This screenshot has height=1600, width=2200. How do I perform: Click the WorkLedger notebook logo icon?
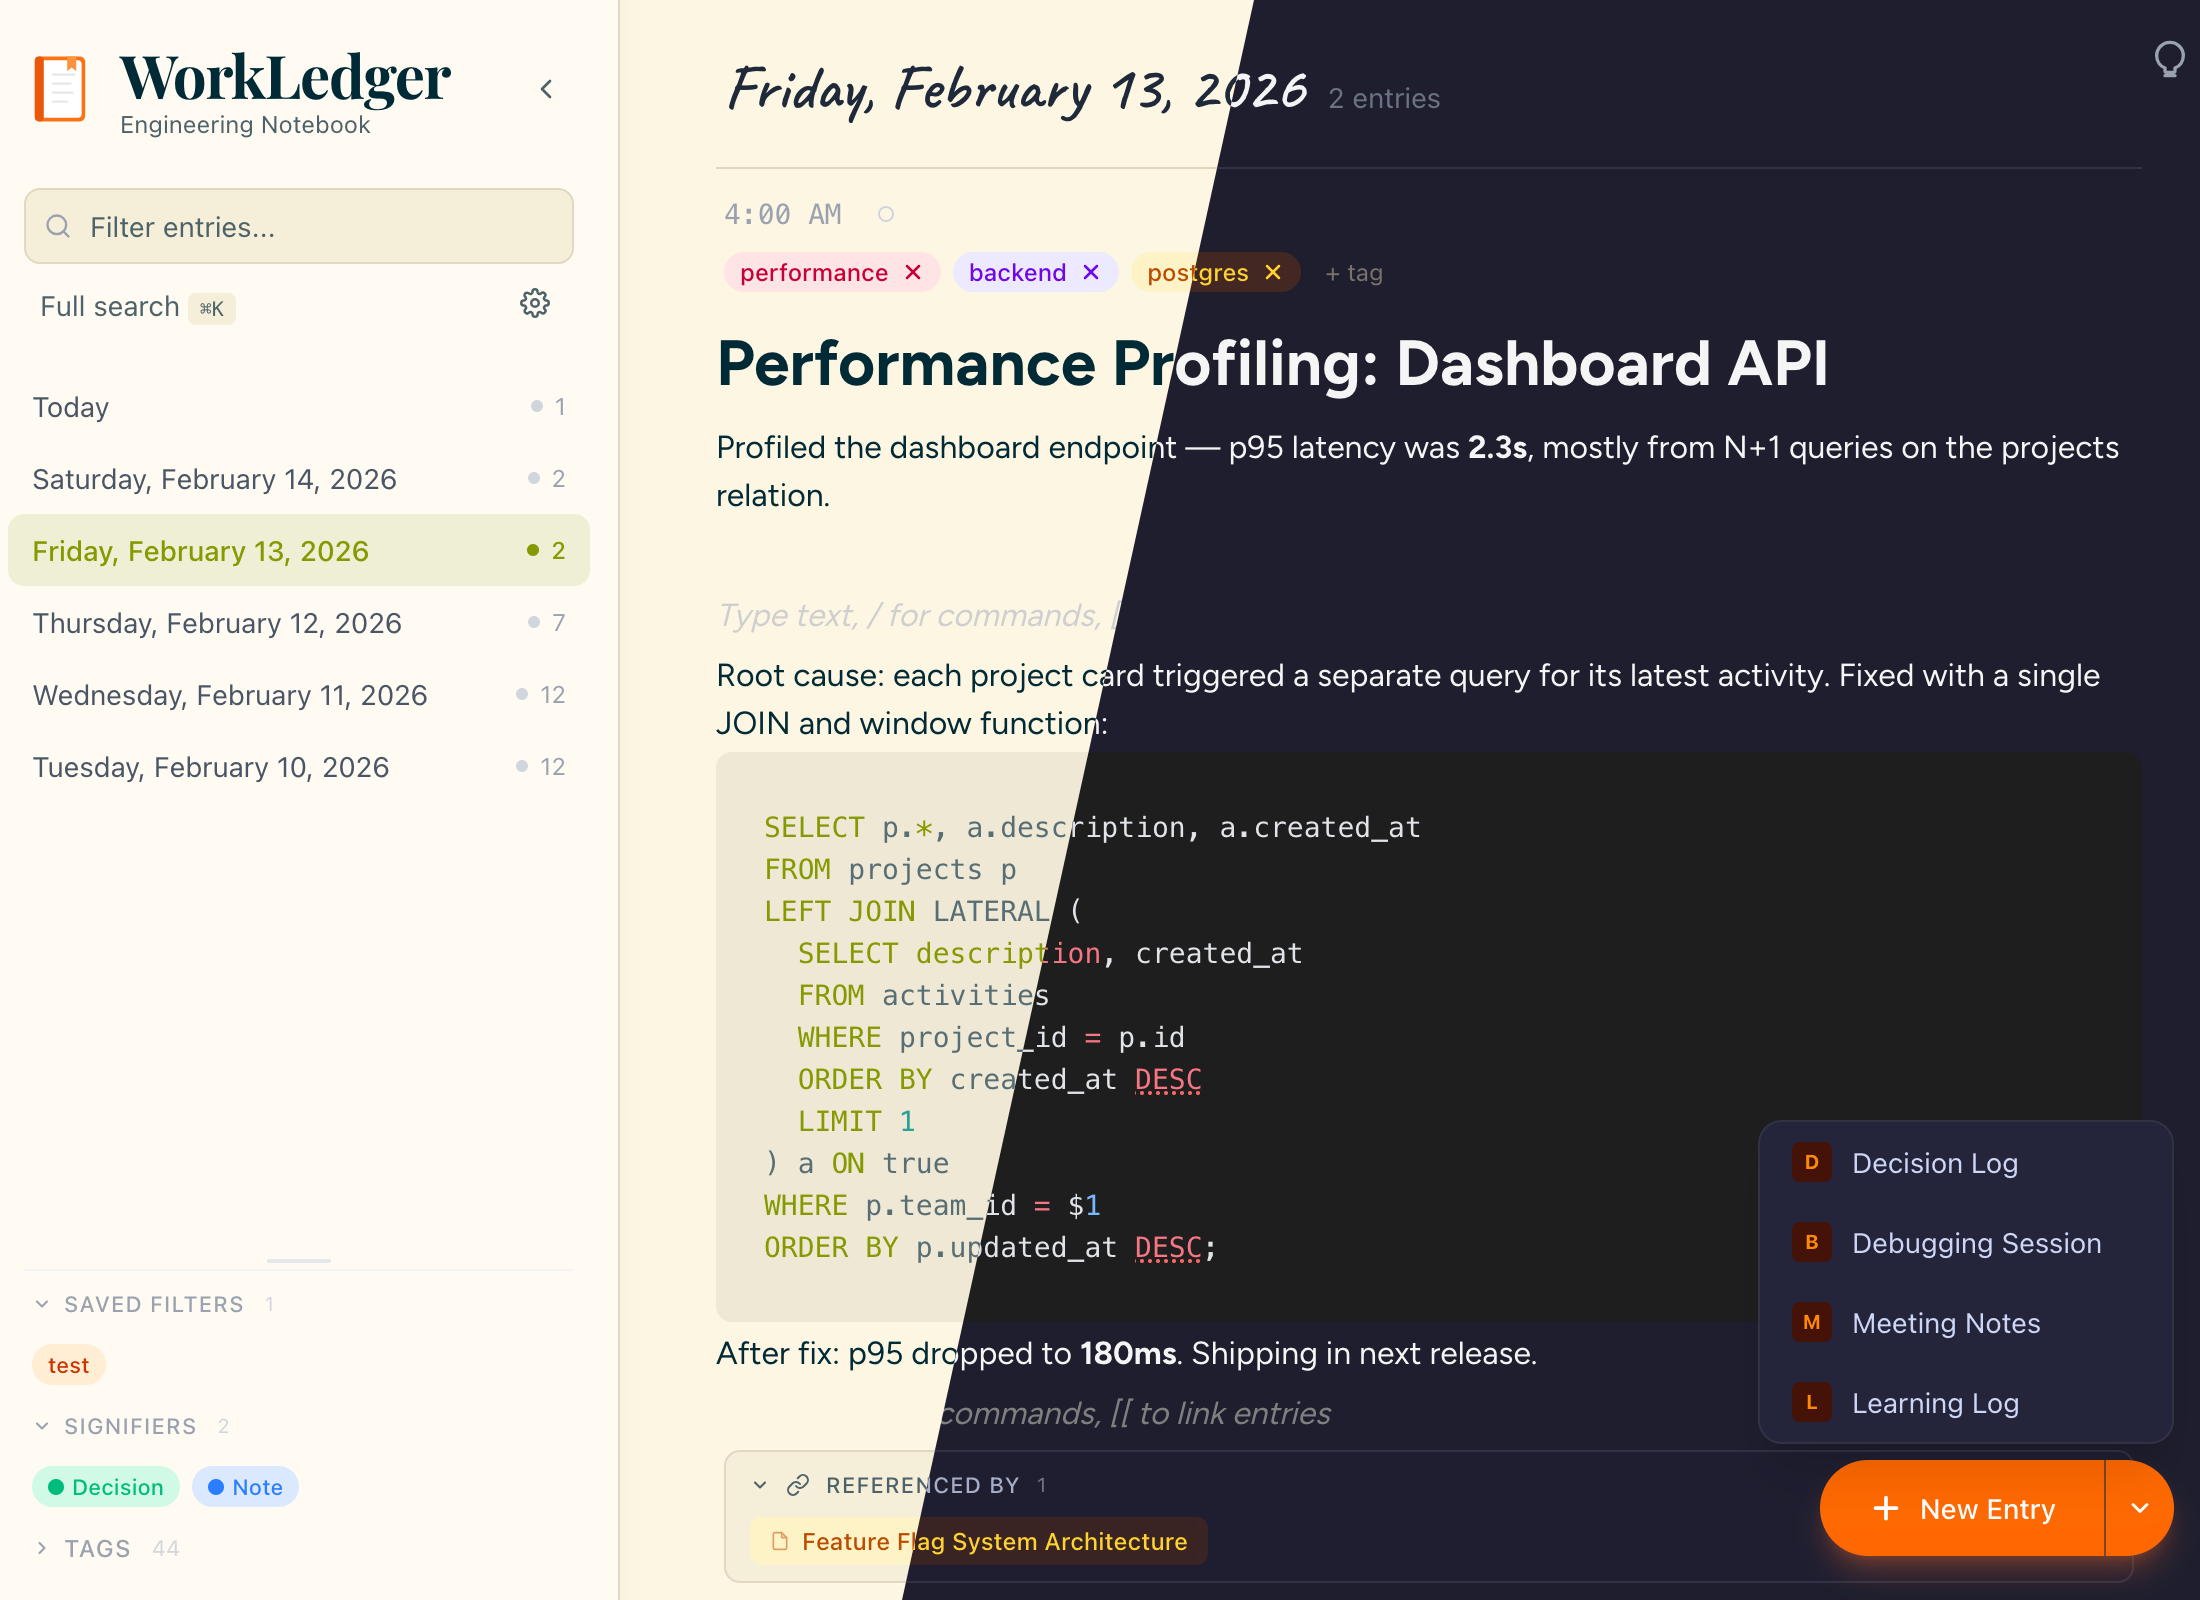click(60, 88)
